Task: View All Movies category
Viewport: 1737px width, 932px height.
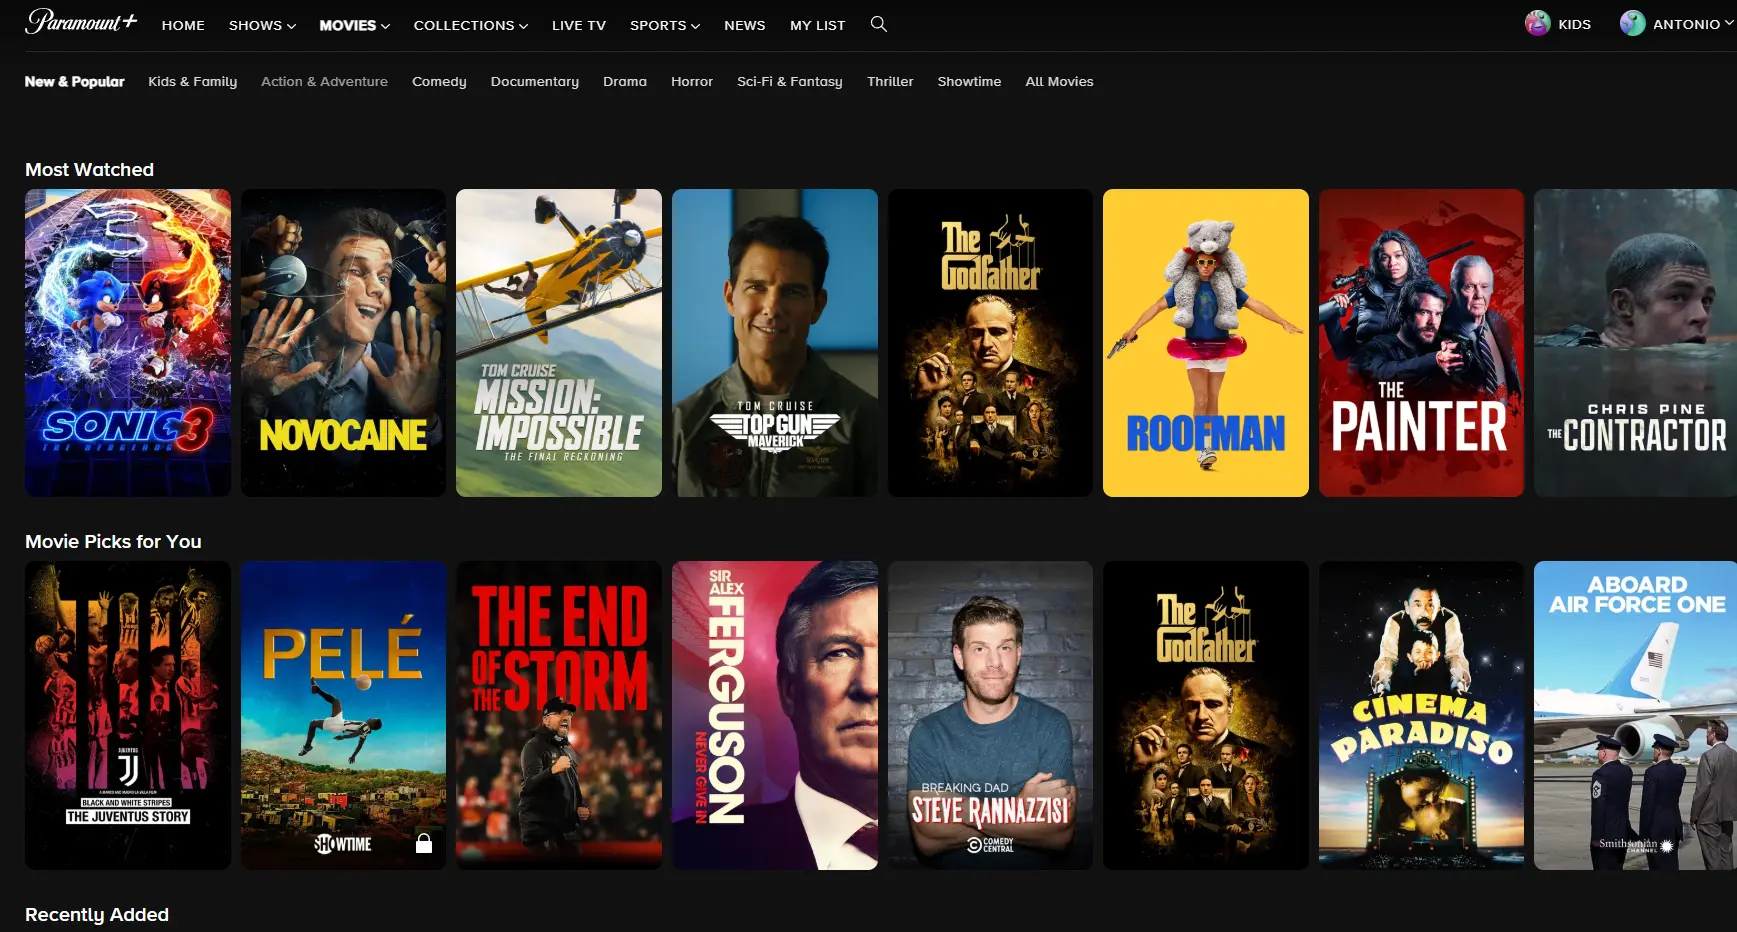Action: click(1059, 81)
